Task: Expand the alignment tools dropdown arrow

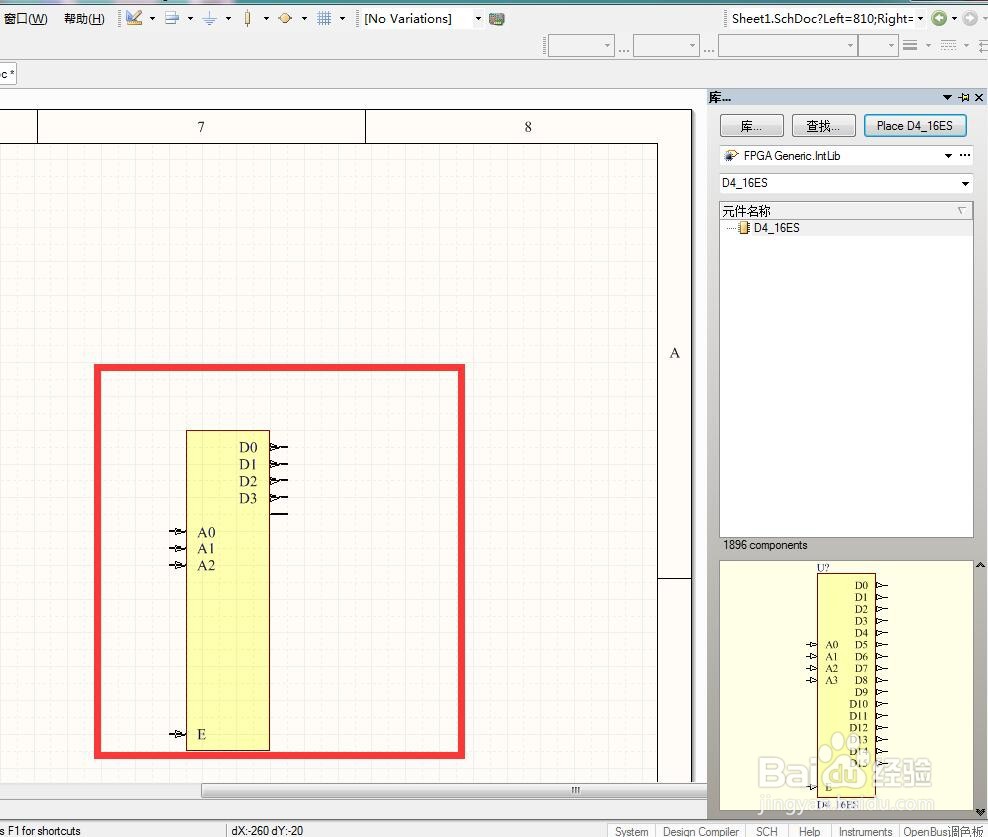Action: (190, 19)
